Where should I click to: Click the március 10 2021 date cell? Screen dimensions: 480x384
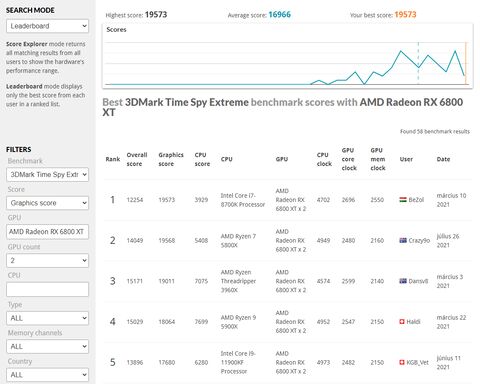[x=451, y=200]
